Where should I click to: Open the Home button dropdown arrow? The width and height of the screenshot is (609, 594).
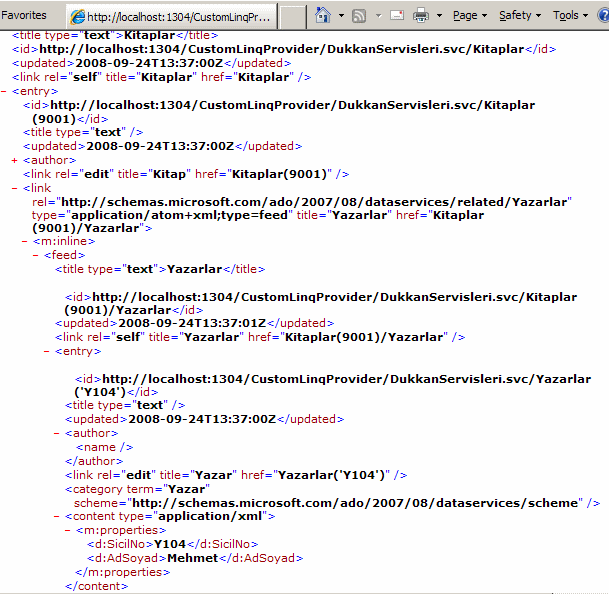click(x=341, y=16)
